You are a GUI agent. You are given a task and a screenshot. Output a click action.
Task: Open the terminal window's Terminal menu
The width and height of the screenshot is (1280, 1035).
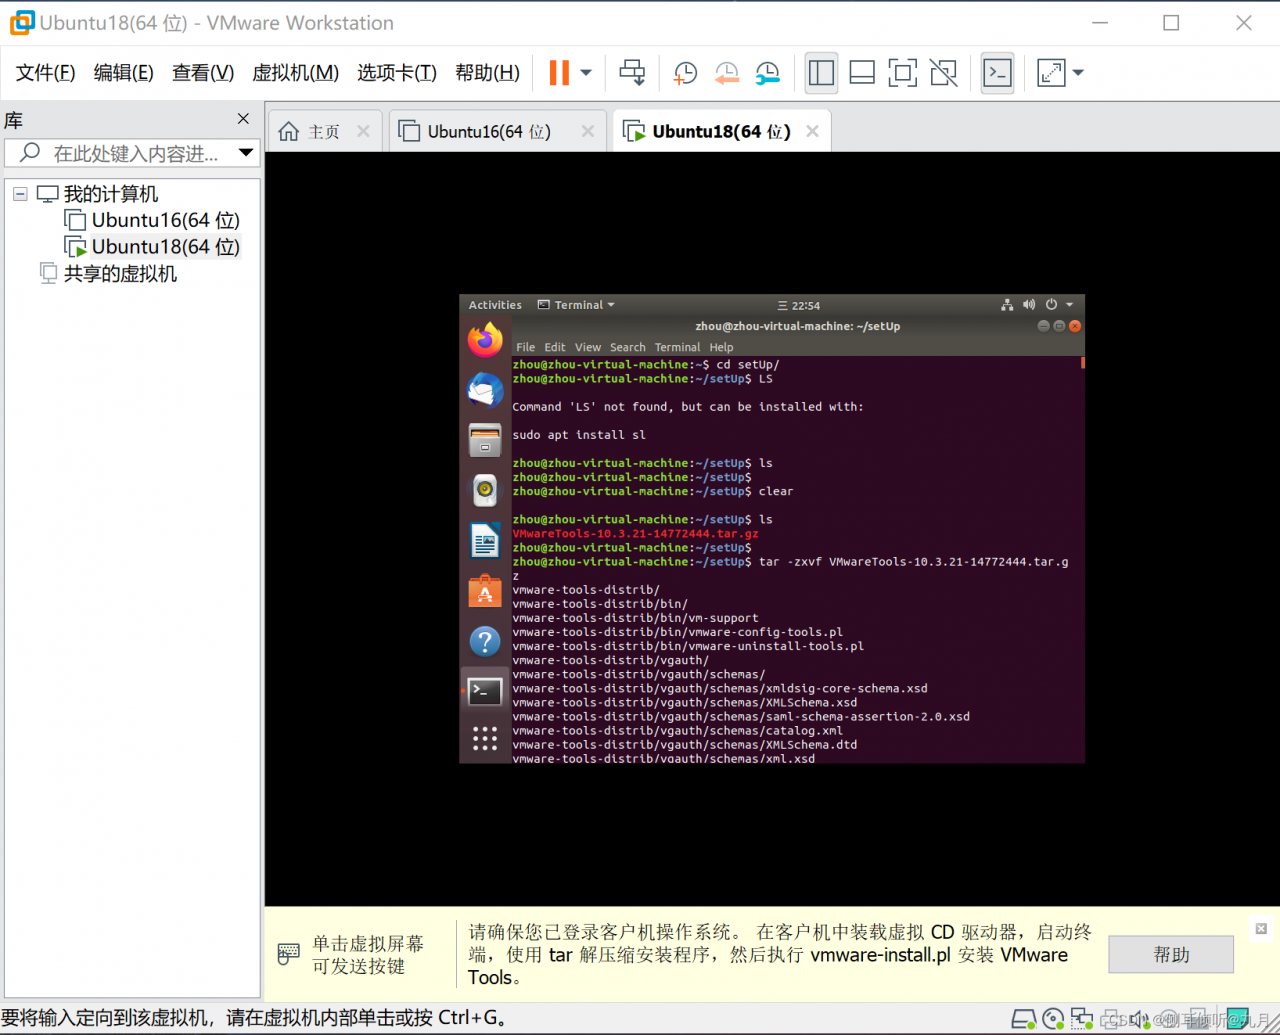click(x=677, y=347)
